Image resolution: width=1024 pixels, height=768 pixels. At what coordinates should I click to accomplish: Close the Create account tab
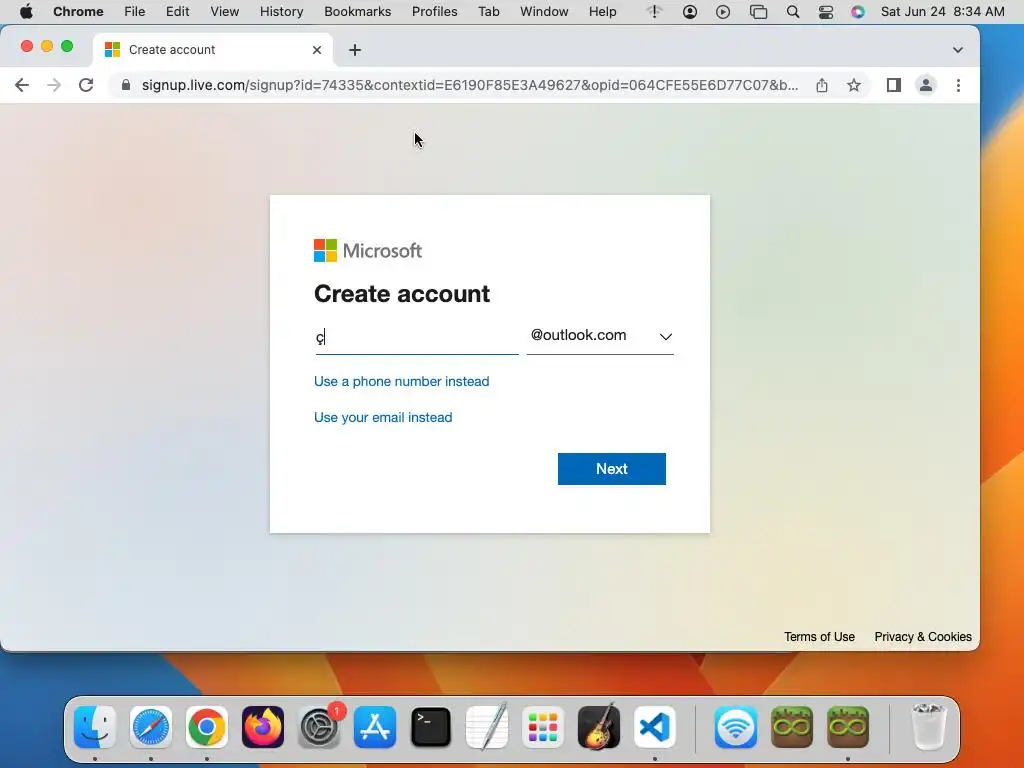(317, 50)
